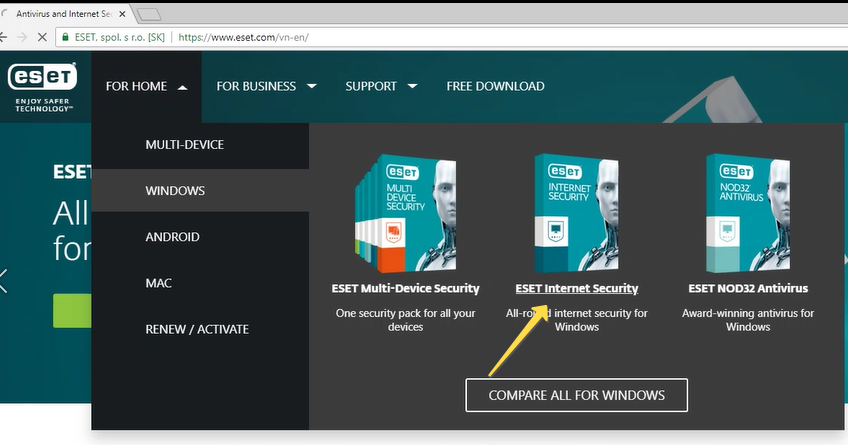Open the ESET Multi-Device Security link
This screenshot has height=445, width=848.
[x=406, y=288]
